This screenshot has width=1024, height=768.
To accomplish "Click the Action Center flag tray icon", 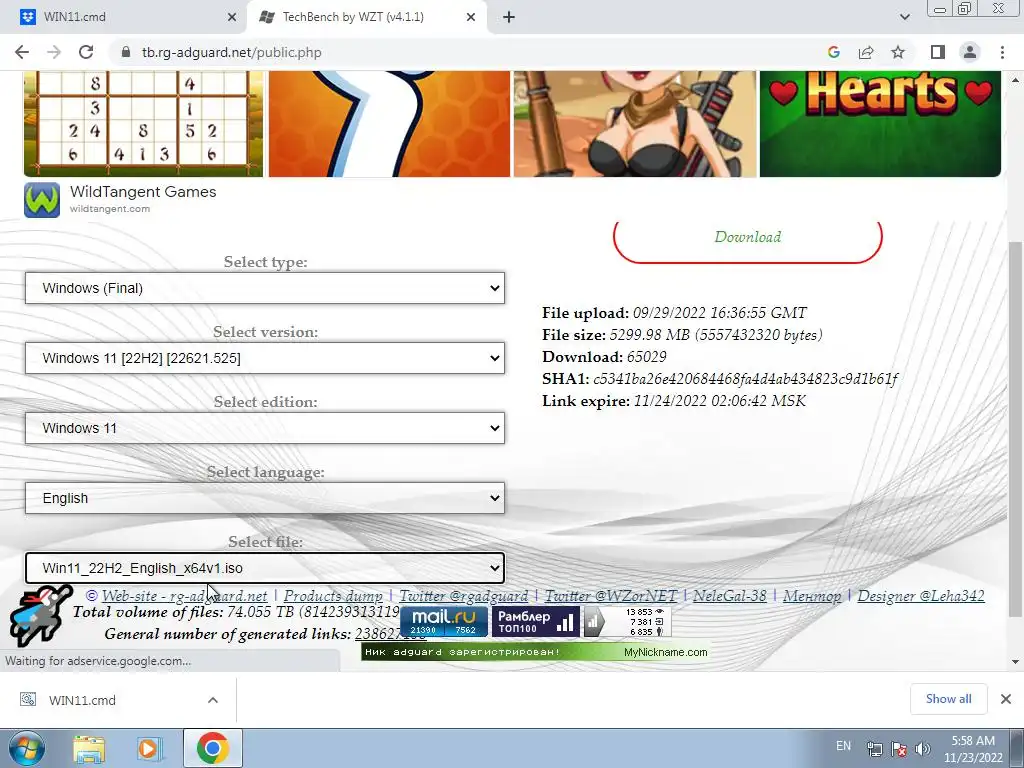I will click(899, 749).
